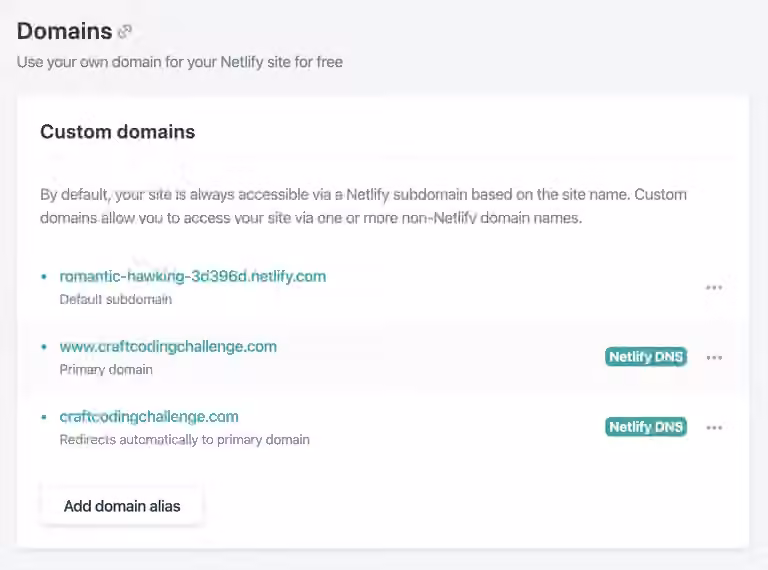This screenshot has width=768, height=570.
Task: Click the Custom domains section heading
Action: point(118,132)
